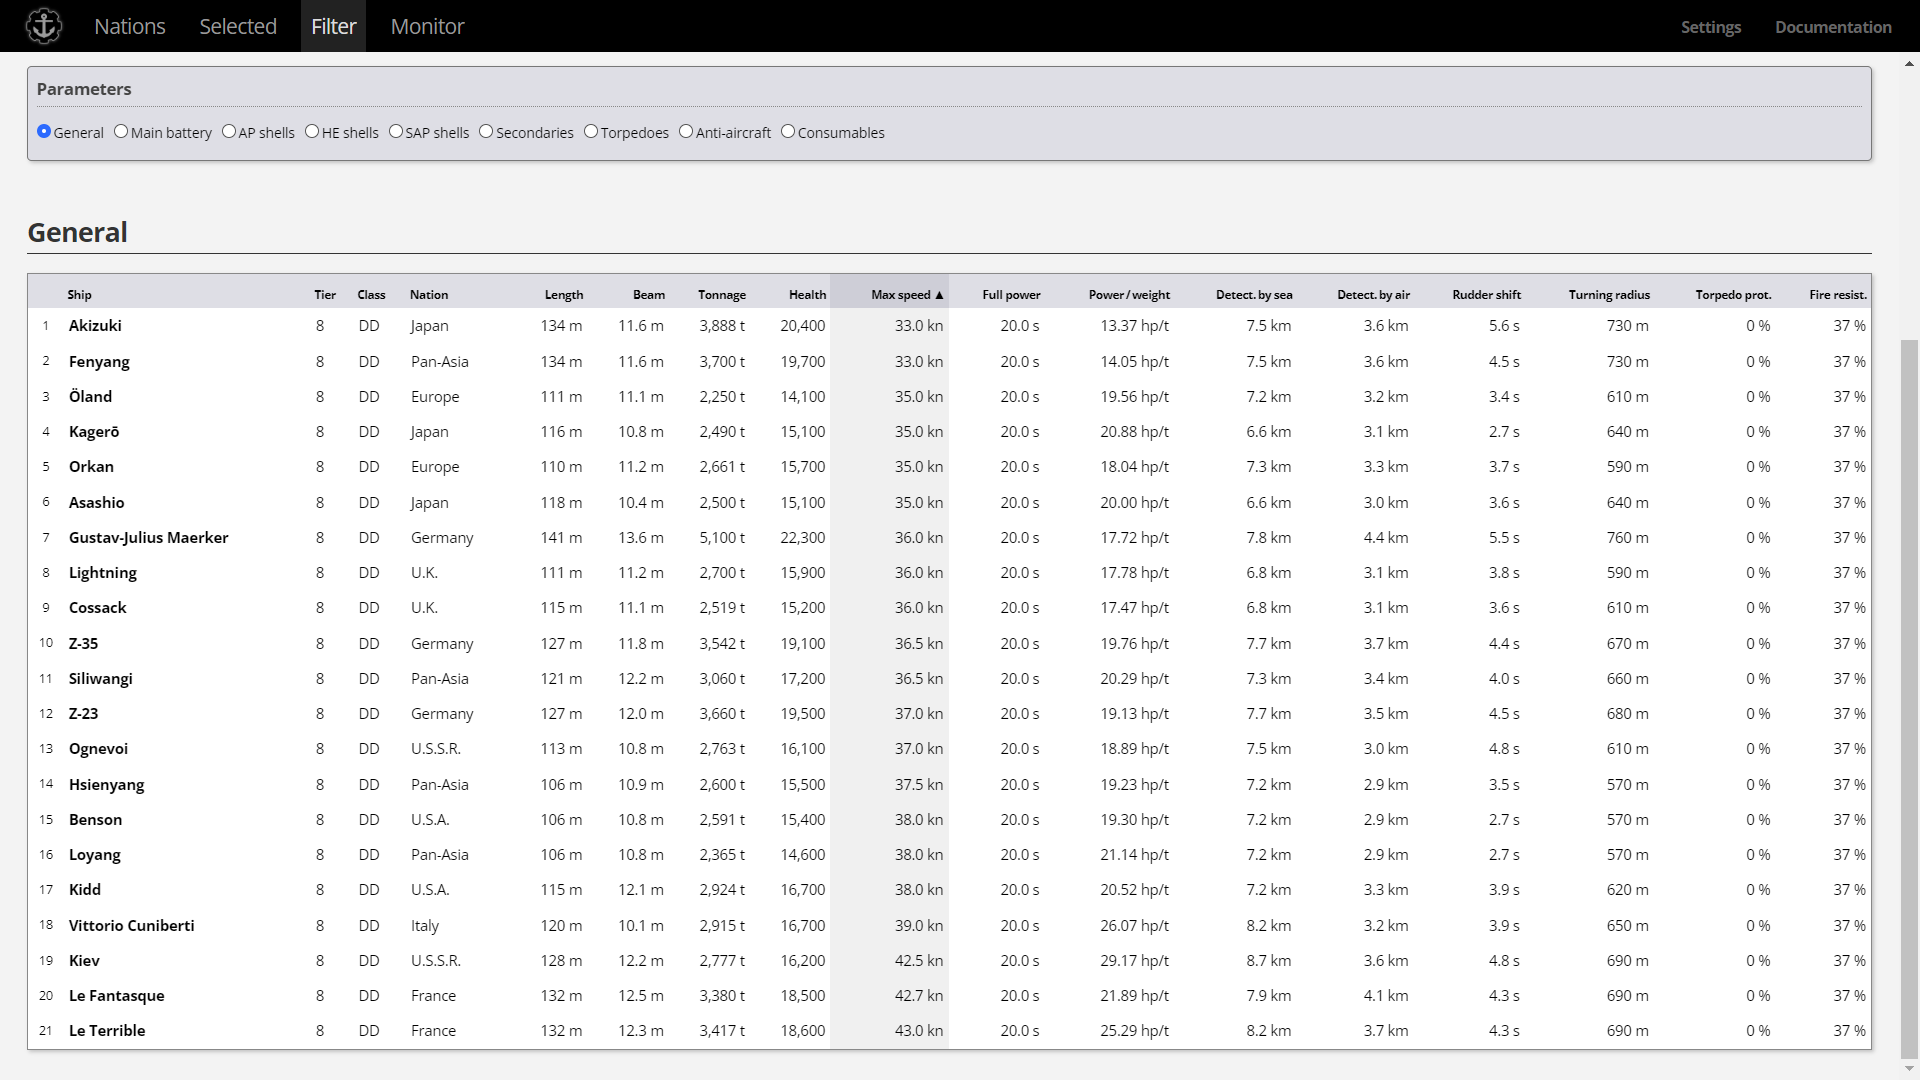This screenshot has width=1920, height=1080.
Task: Click Vittorio Cuniberti ship name
Action: tap(131, 925)
